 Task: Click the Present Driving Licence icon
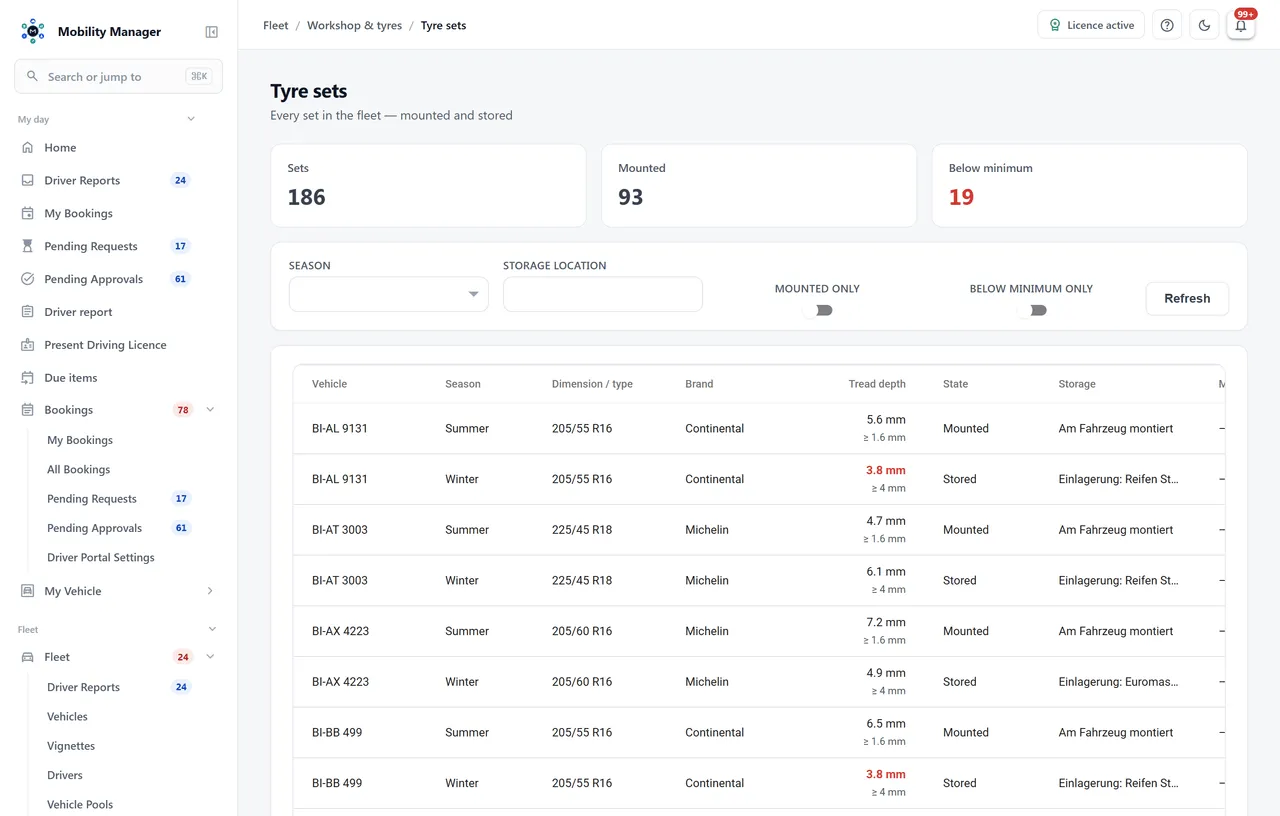pos(28,345)
